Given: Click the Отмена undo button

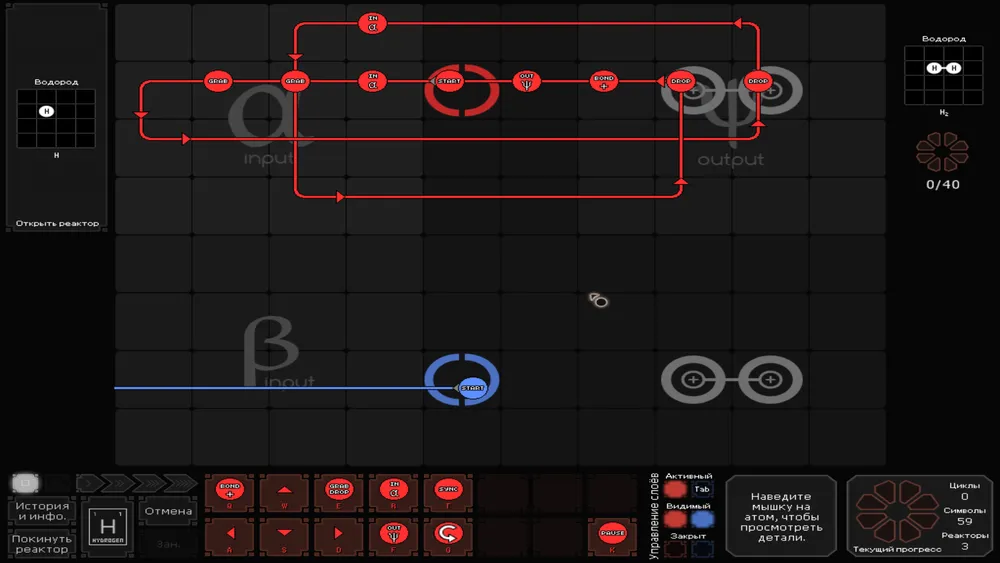Looking at the screenshot, I should click(168, 511).
